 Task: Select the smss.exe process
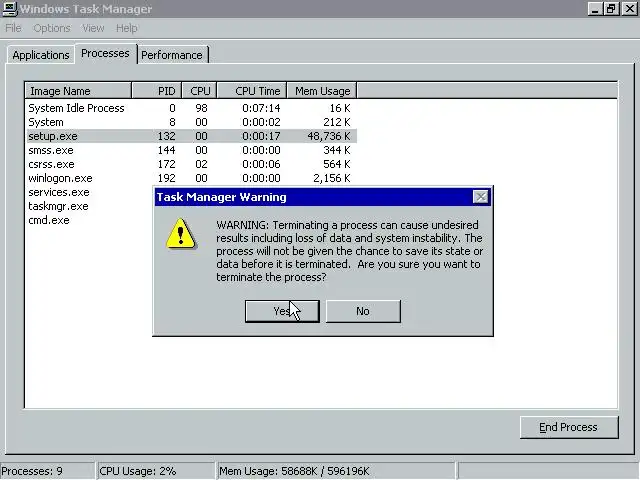coord(191,150)
